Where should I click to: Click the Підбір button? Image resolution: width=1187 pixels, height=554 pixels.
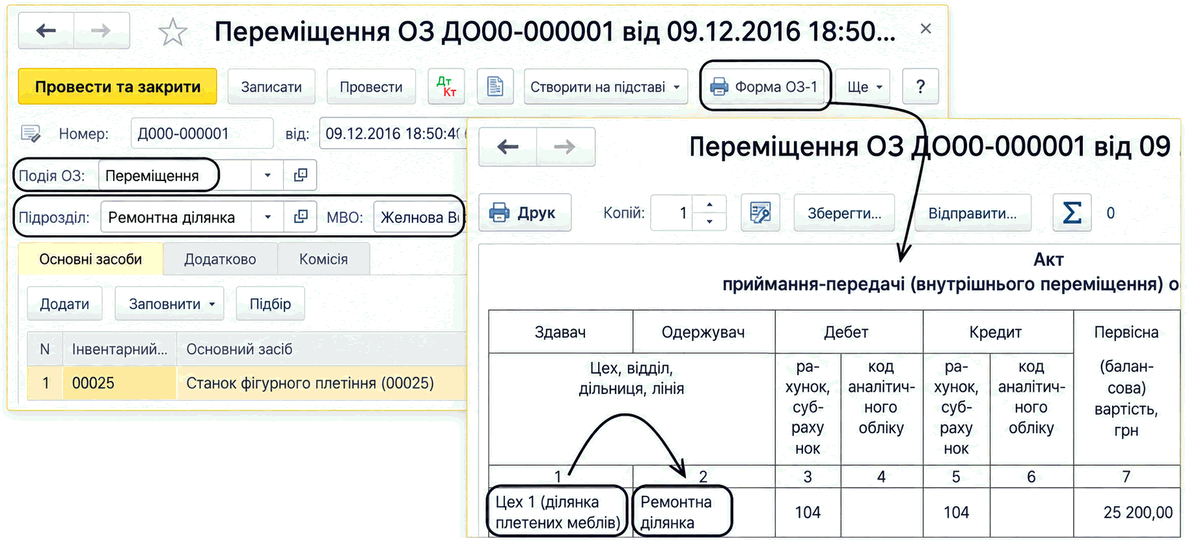[x=270, y=303]
